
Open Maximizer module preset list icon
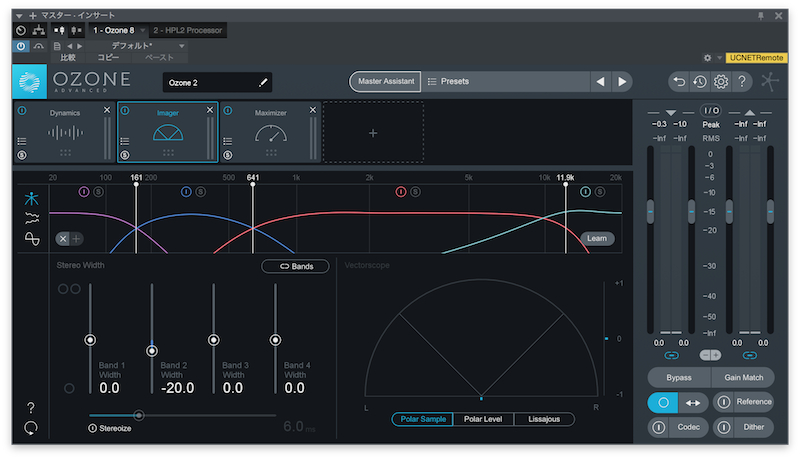point(228,141)
